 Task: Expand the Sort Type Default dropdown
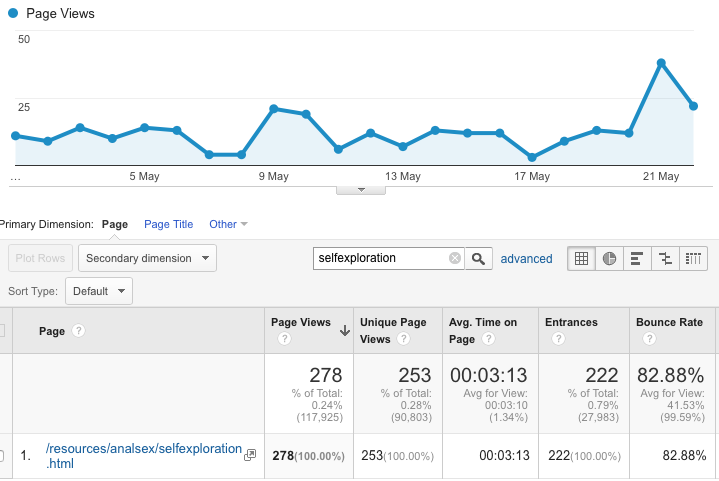99,291
